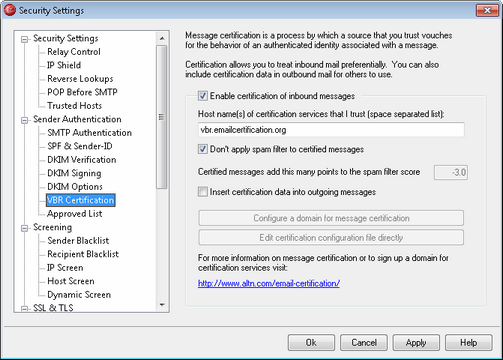Viewport: 503px width, 360px height.
Task: Enable Insert certification data into outgoing messages
Action: 203,192
